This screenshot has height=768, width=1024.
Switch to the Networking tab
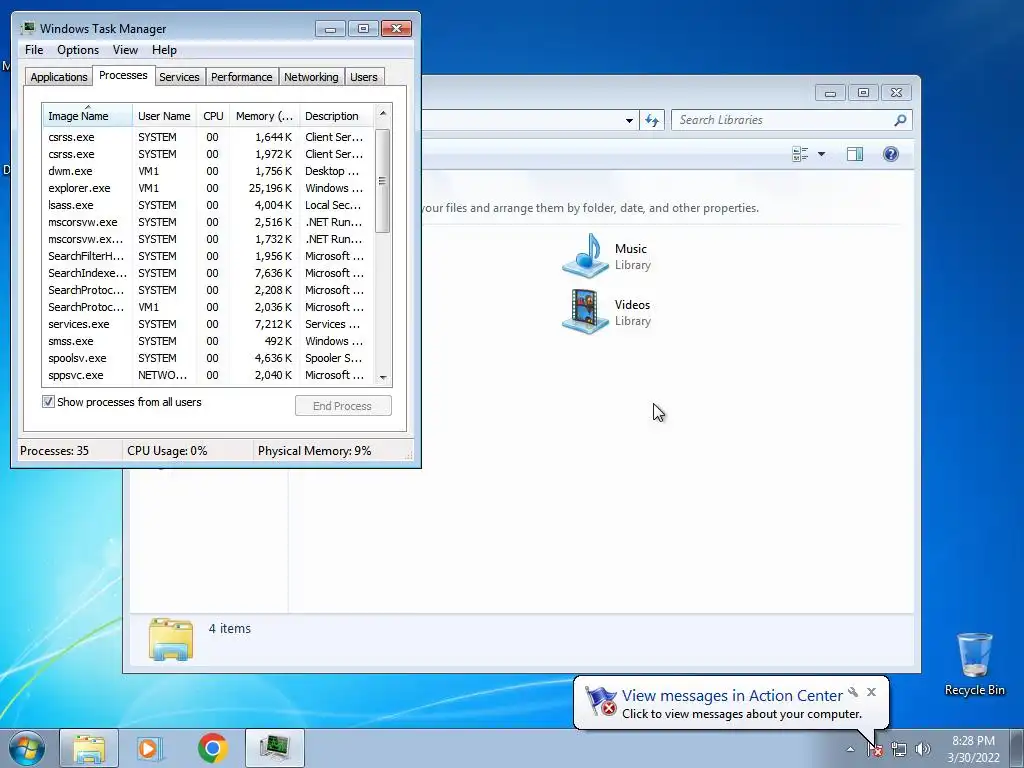[x=311, y=77]
